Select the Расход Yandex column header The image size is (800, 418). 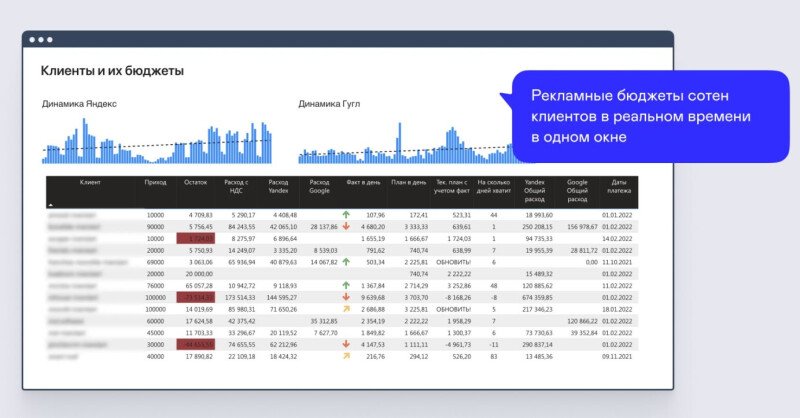(x=278, y=187)
